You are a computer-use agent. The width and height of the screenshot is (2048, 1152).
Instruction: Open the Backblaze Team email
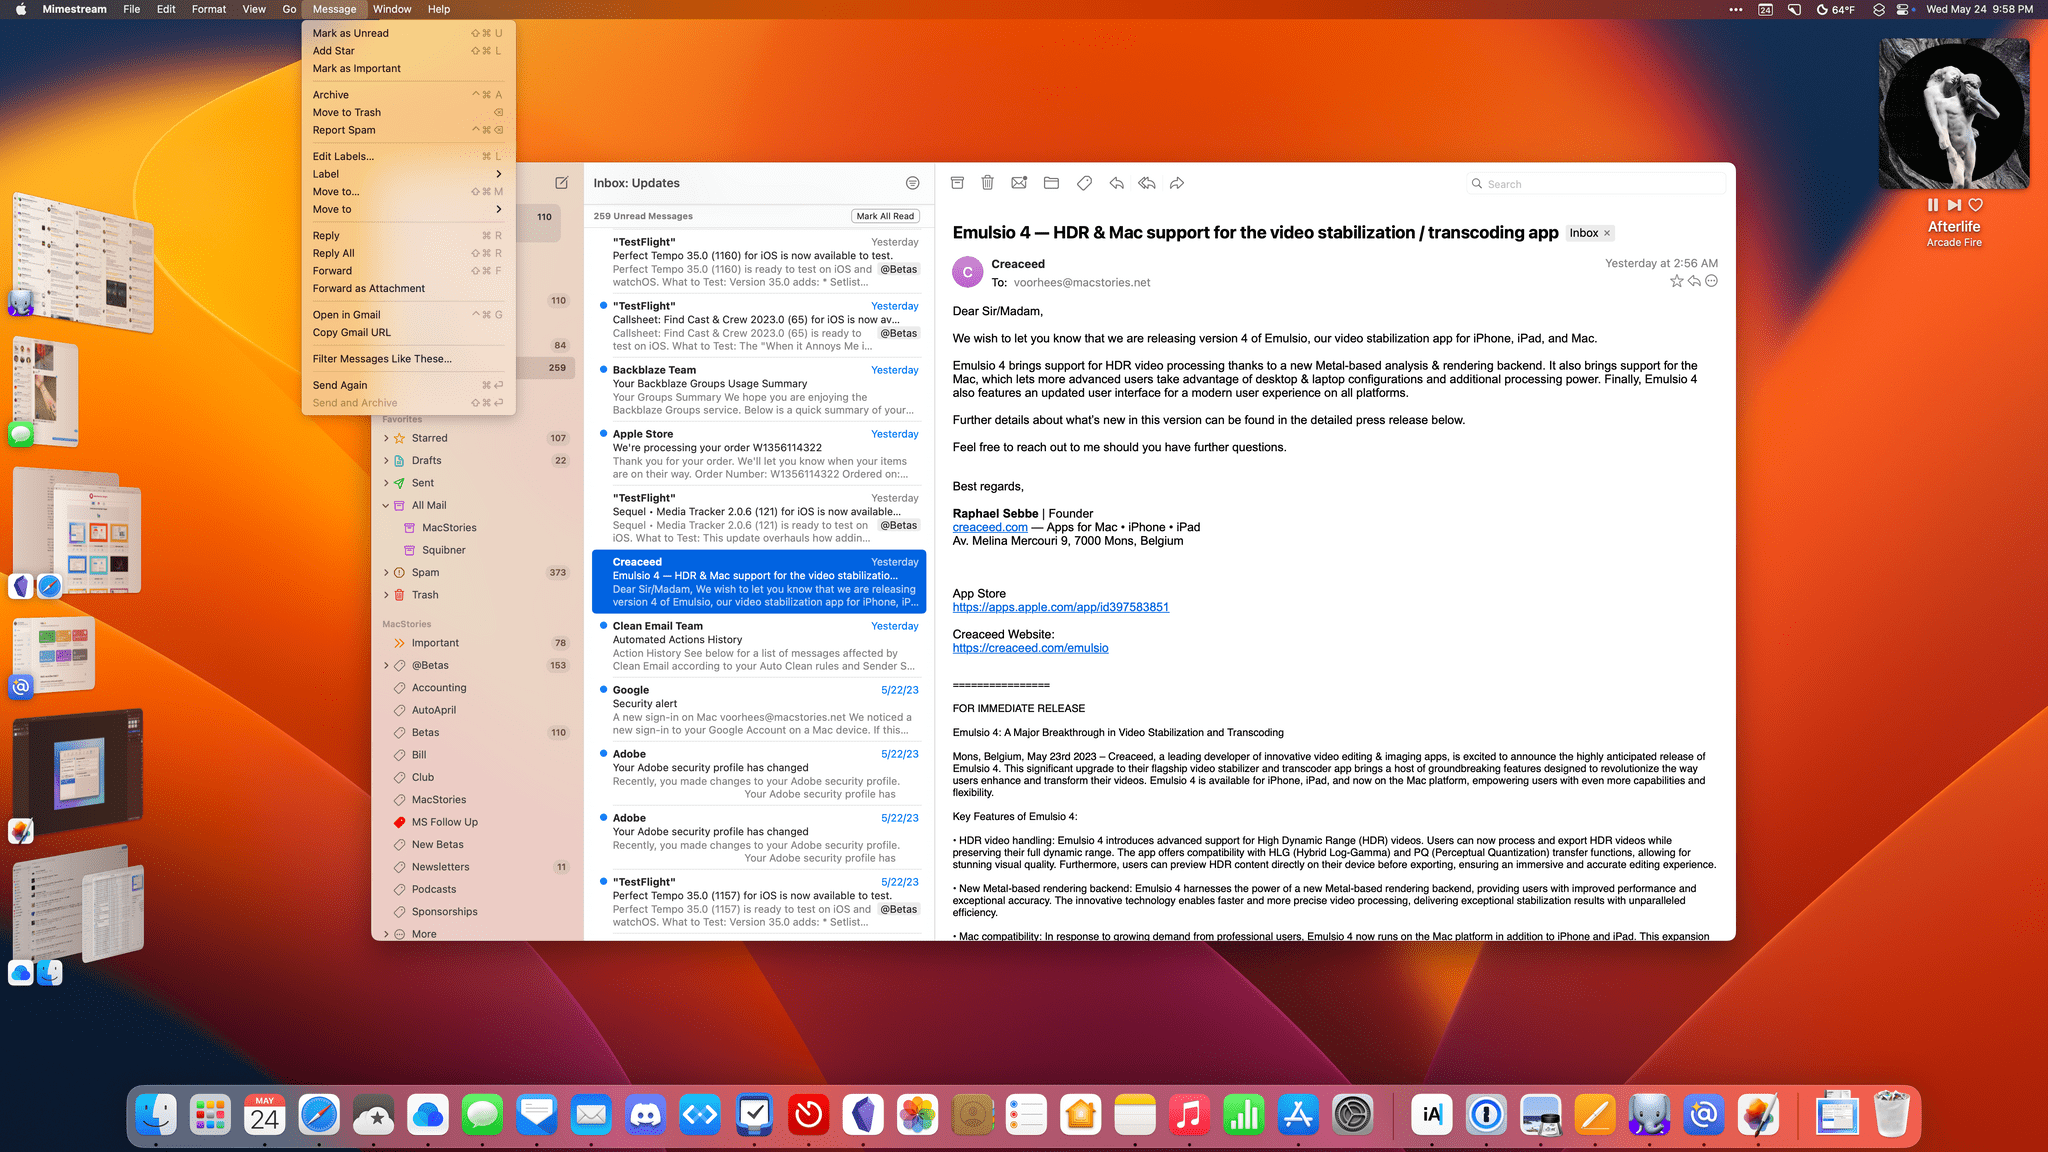point(759,390)
